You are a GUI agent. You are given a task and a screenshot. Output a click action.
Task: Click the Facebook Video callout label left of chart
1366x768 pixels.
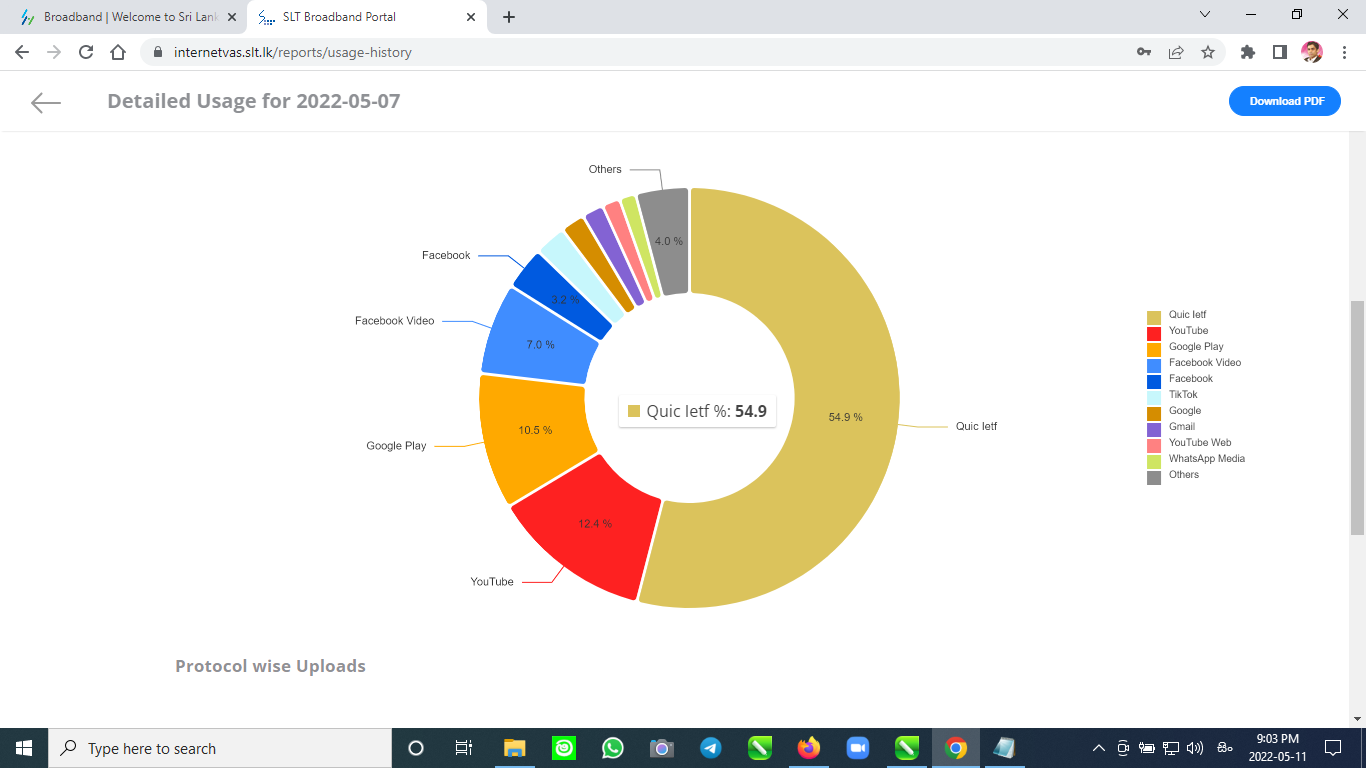point(395,321)
